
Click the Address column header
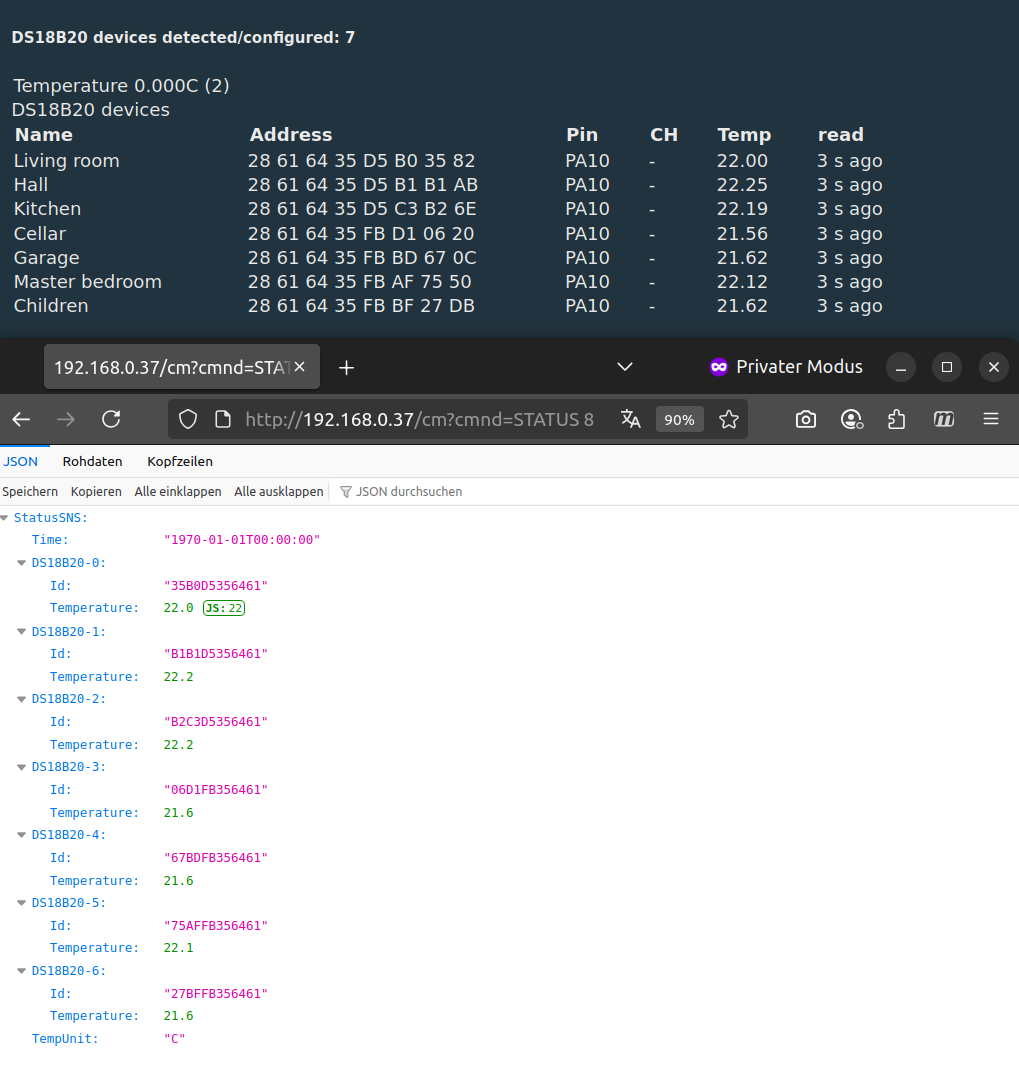(291, 134)
